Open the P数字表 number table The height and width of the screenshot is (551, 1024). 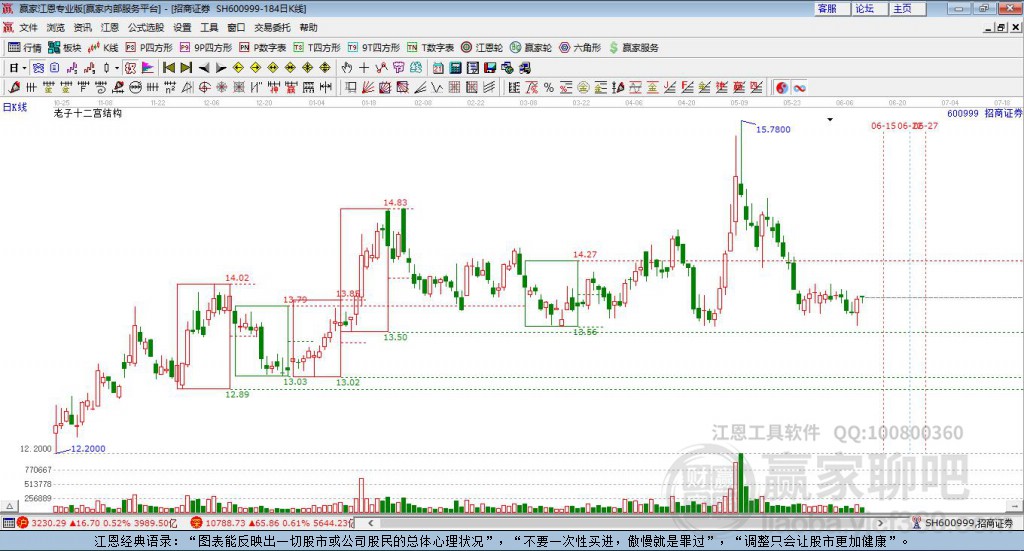tap(263, 48)
